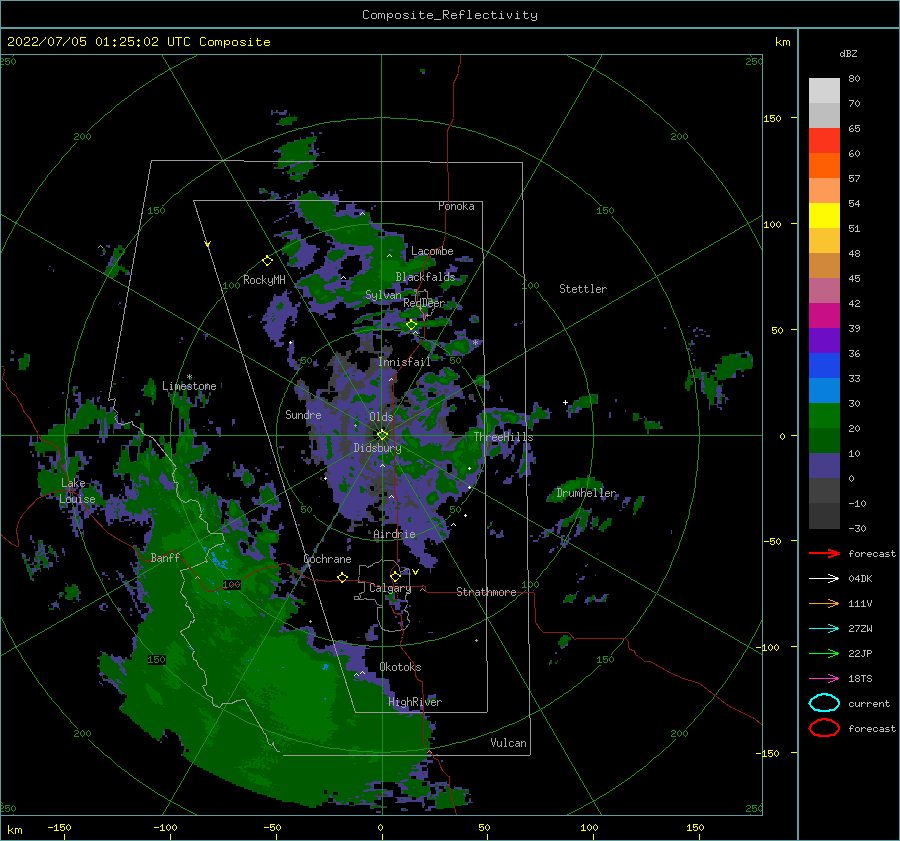This screenshot has height=841, width=900.
Task: Click the light blue 33 dBZ swatch
Action: click(824, 390)
